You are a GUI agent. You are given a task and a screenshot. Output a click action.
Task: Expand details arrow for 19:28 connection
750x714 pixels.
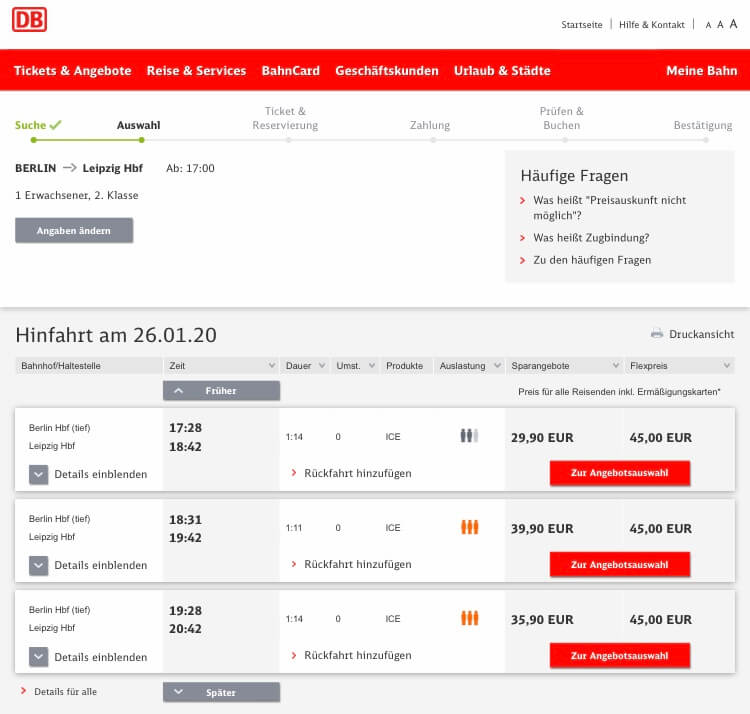tap(39, 656)
